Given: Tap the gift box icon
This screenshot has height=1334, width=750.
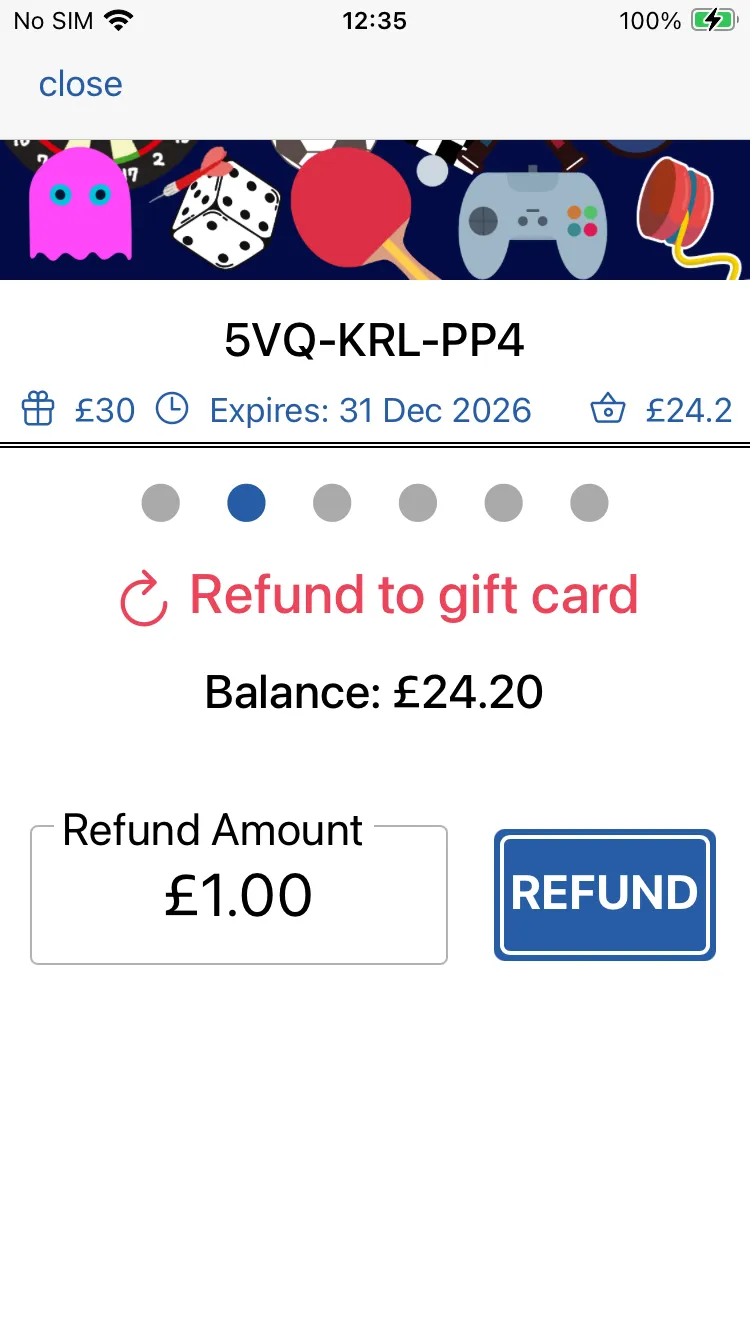Looking at the screenshot, I should click(38, 409).
